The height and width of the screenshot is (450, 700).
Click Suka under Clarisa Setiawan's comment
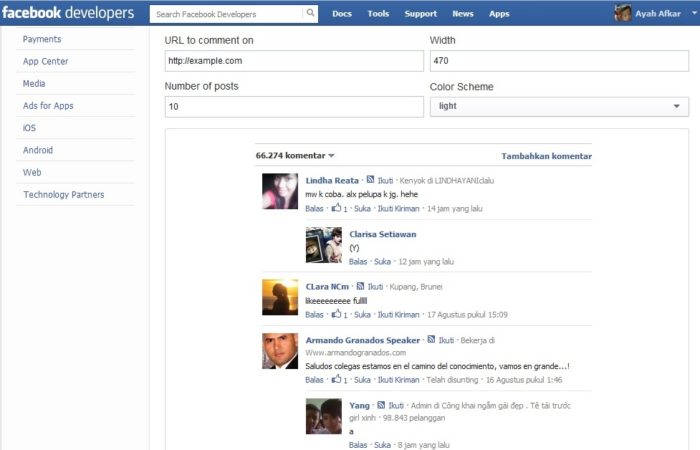(382, 262)
